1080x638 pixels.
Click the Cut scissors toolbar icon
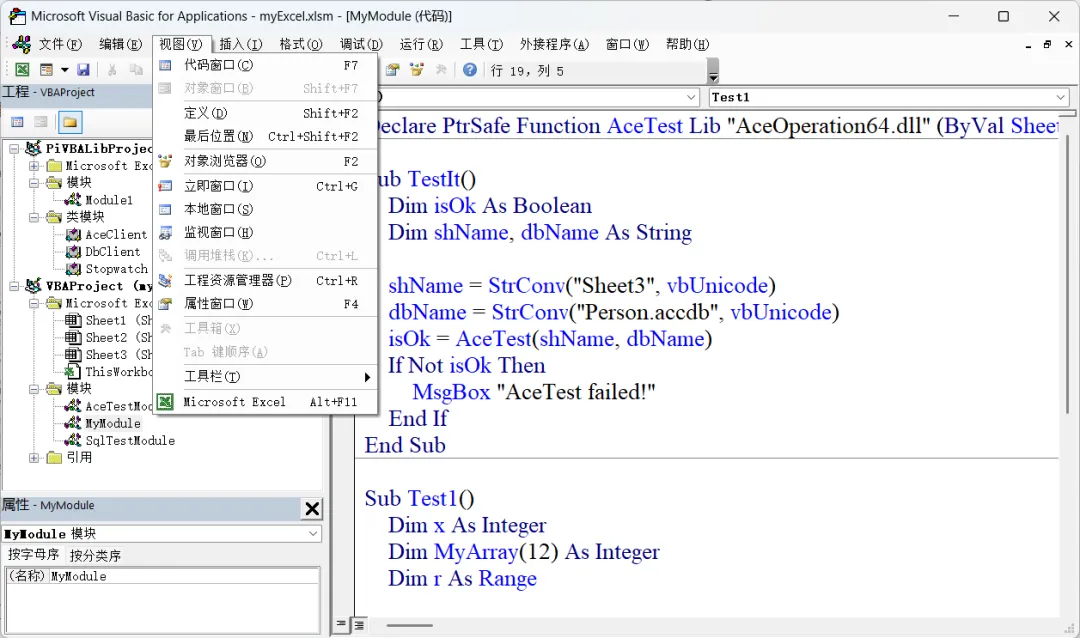click(x=112, y=70)
